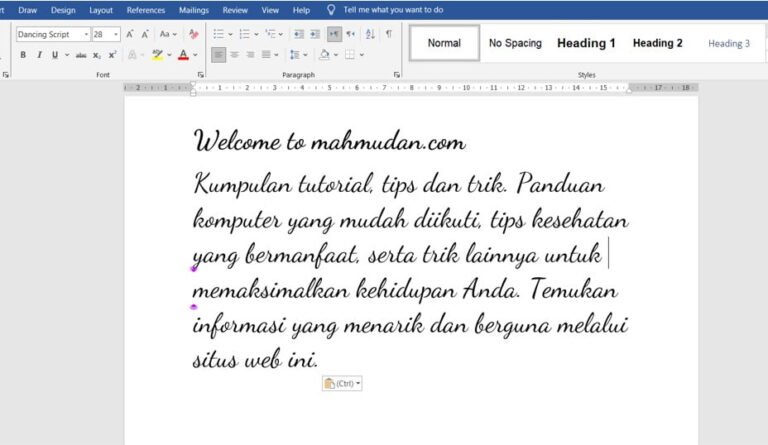Apply paragraph shading color
Screen dimensions: 768x445
tap(324, 55)
